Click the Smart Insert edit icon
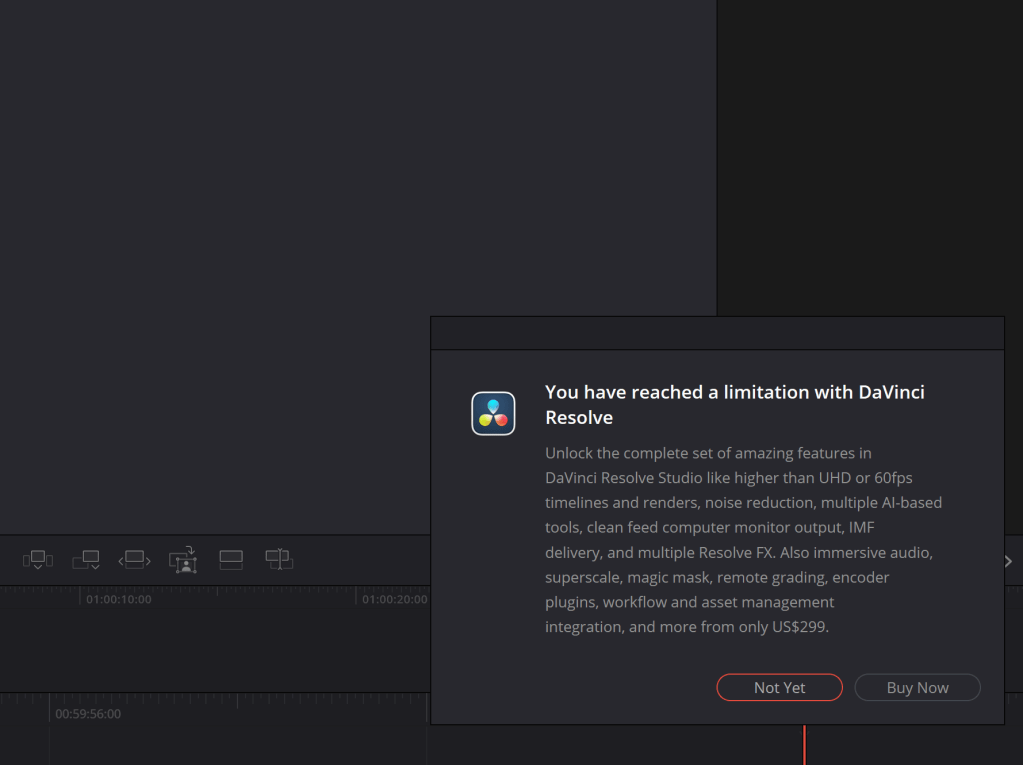This screenshot has height=765, width=1023. tap(38, 560)
